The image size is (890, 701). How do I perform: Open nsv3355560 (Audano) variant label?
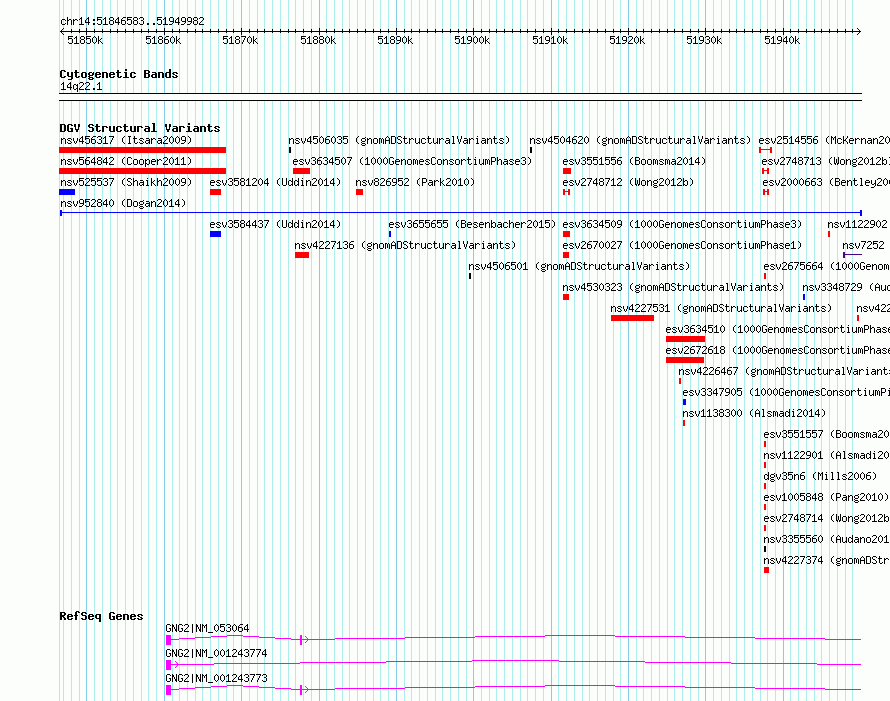pyautogui.click(x=826, y=539)
